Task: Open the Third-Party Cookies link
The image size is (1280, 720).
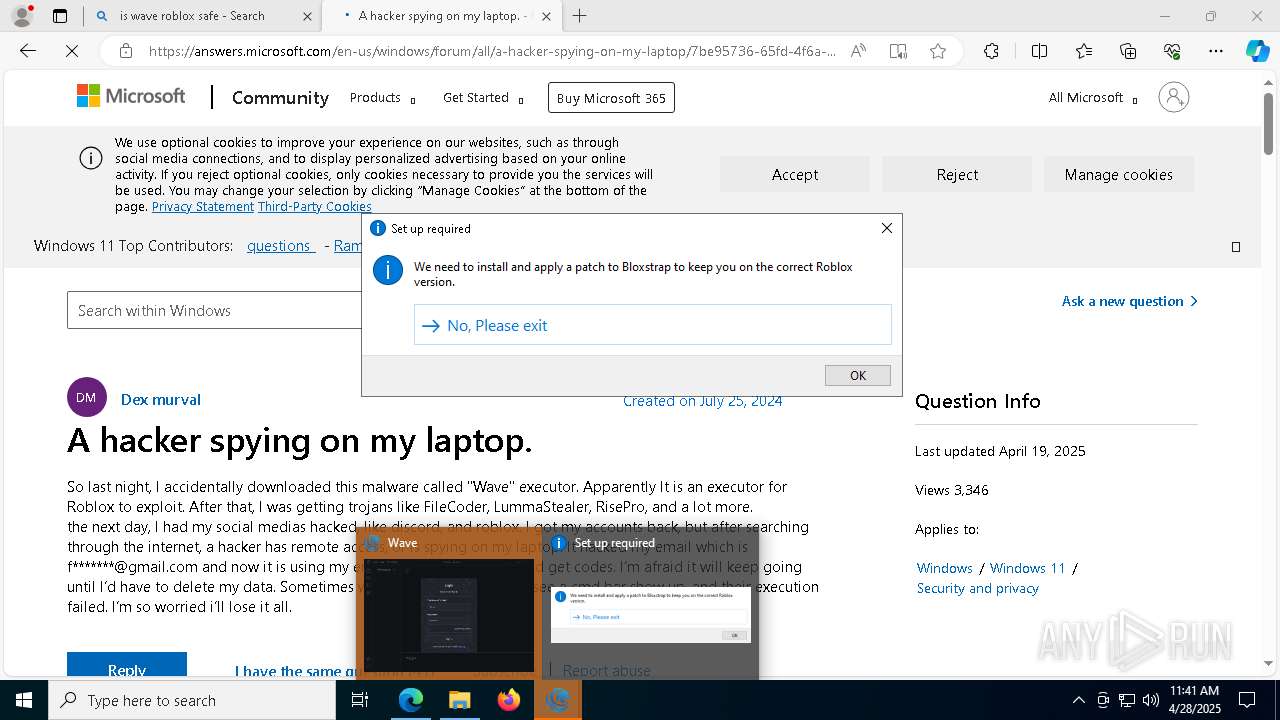Action: pos(315,206)
